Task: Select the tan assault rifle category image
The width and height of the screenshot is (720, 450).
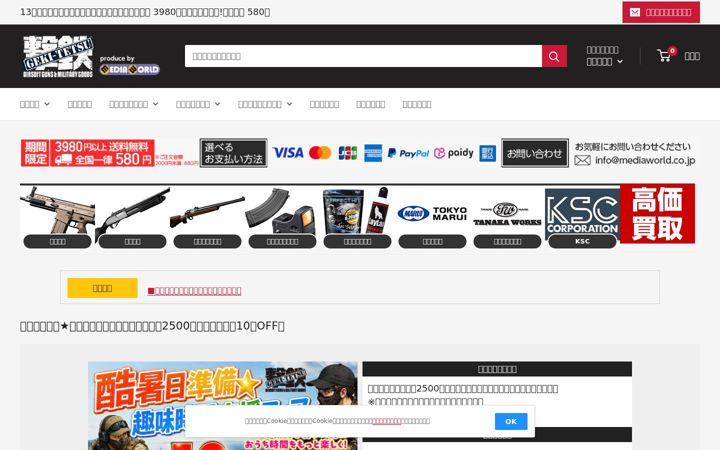Action: 57,210
